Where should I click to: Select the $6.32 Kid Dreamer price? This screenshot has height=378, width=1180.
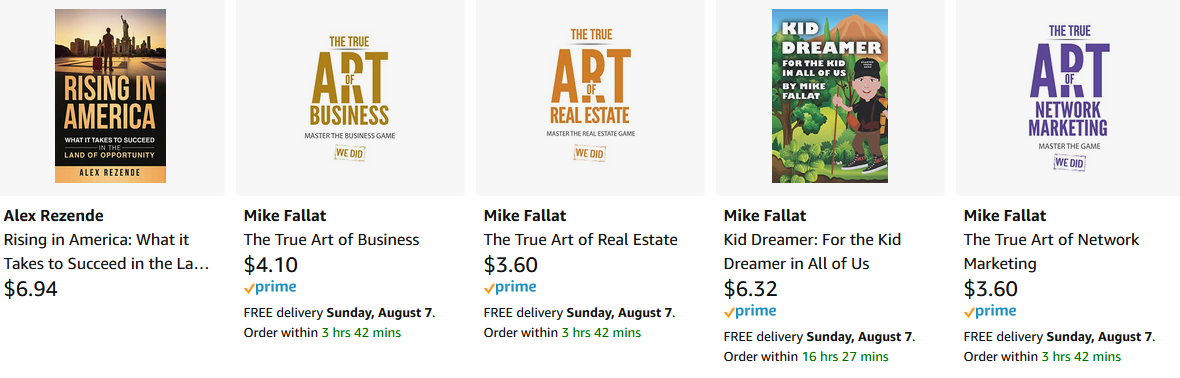click(751, 288)
